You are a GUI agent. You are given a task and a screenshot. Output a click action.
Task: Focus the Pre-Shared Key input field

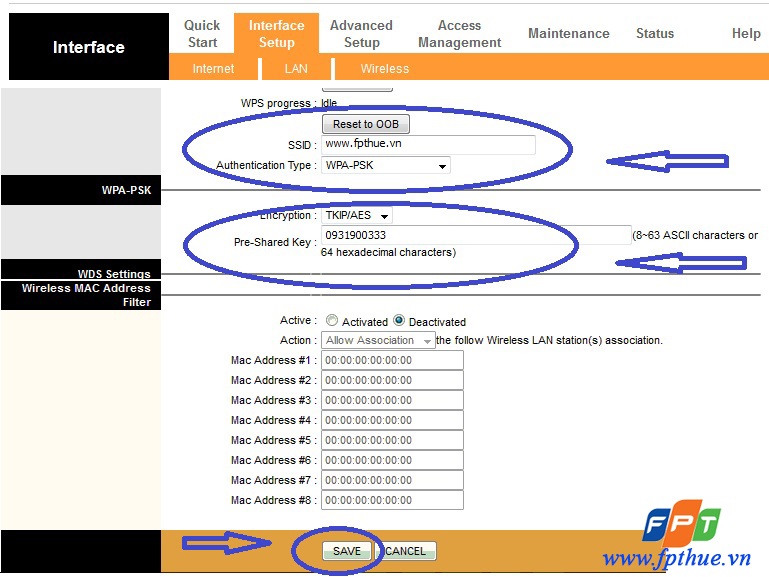pos(475,235)
